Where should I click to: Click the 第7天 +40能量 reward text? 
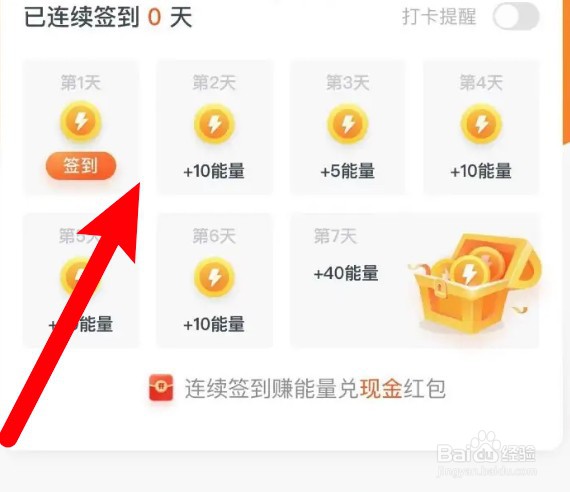346,273
